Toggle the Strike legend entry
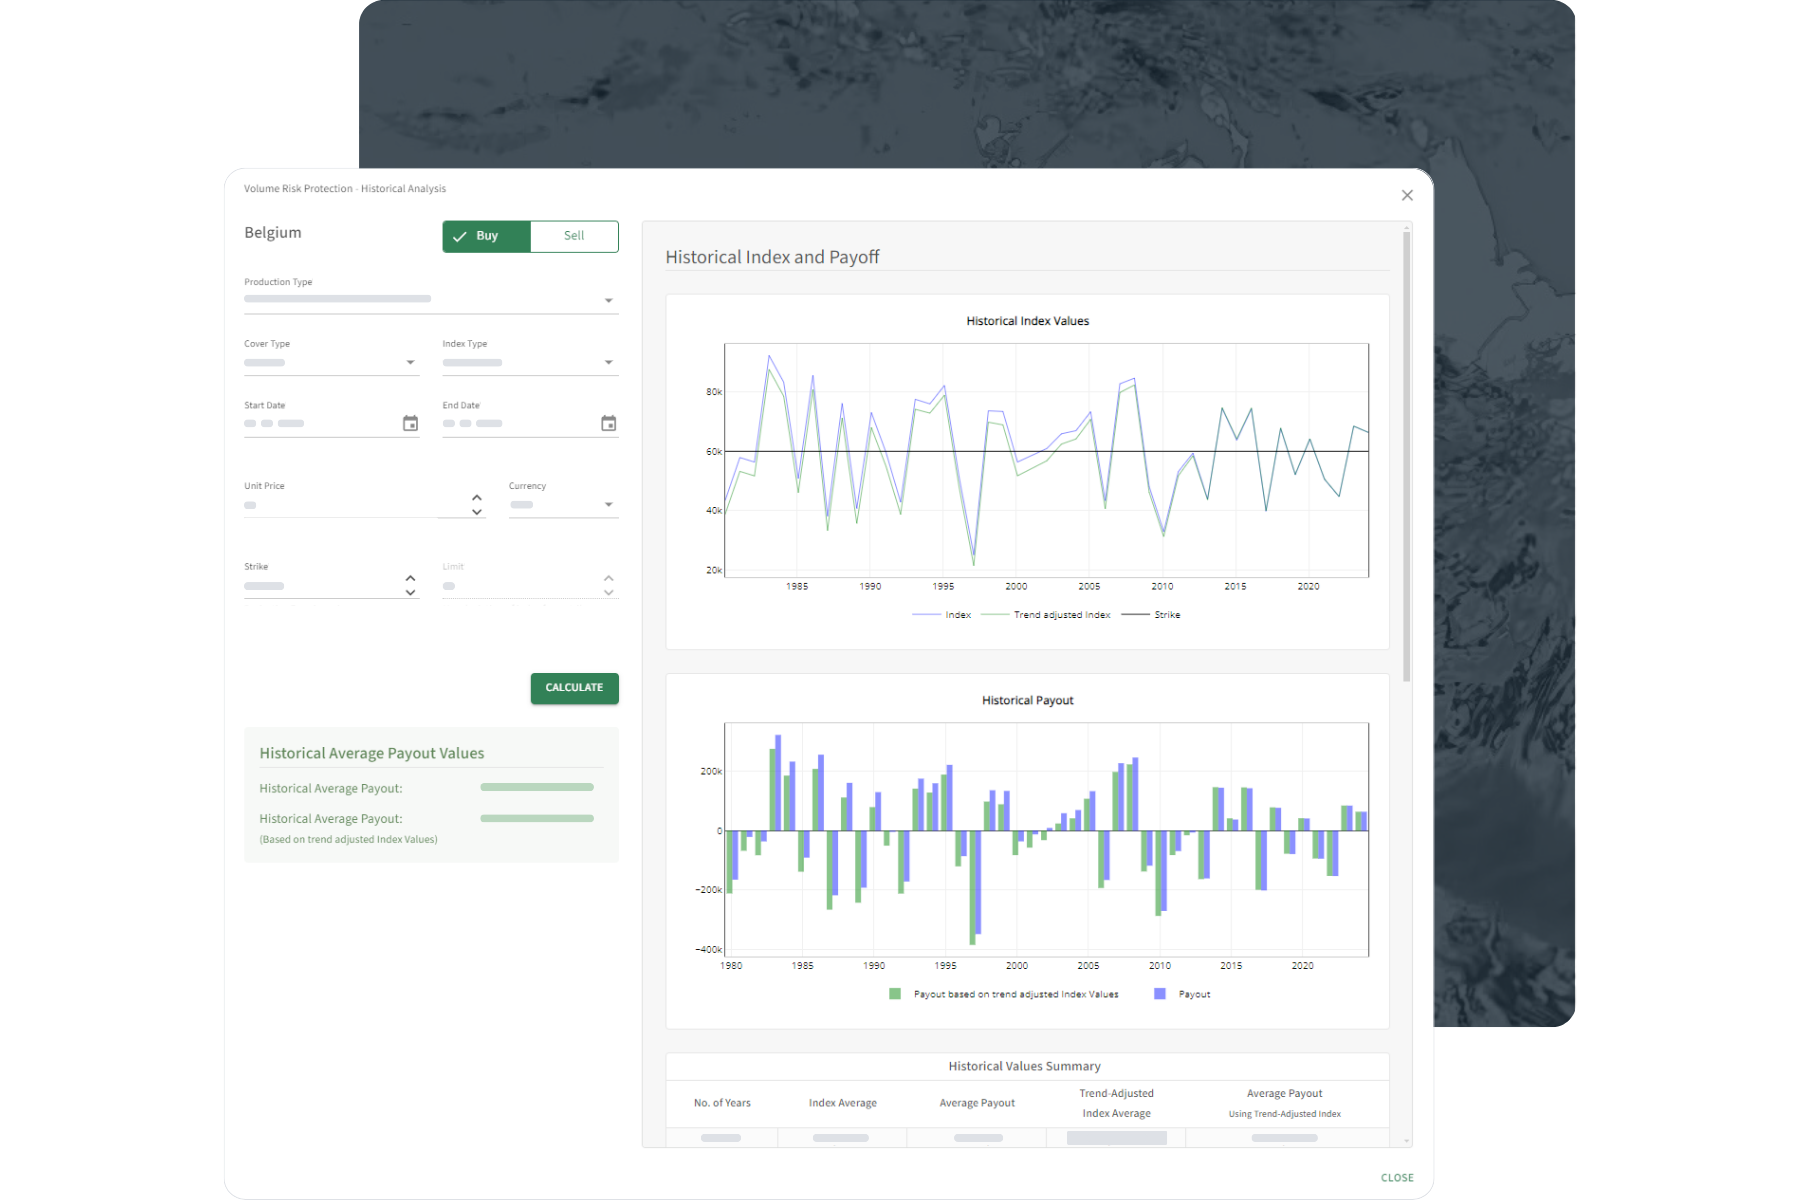Image resolution: width=1800 pixels, height=1200 pixels. tap(1151, 615)
